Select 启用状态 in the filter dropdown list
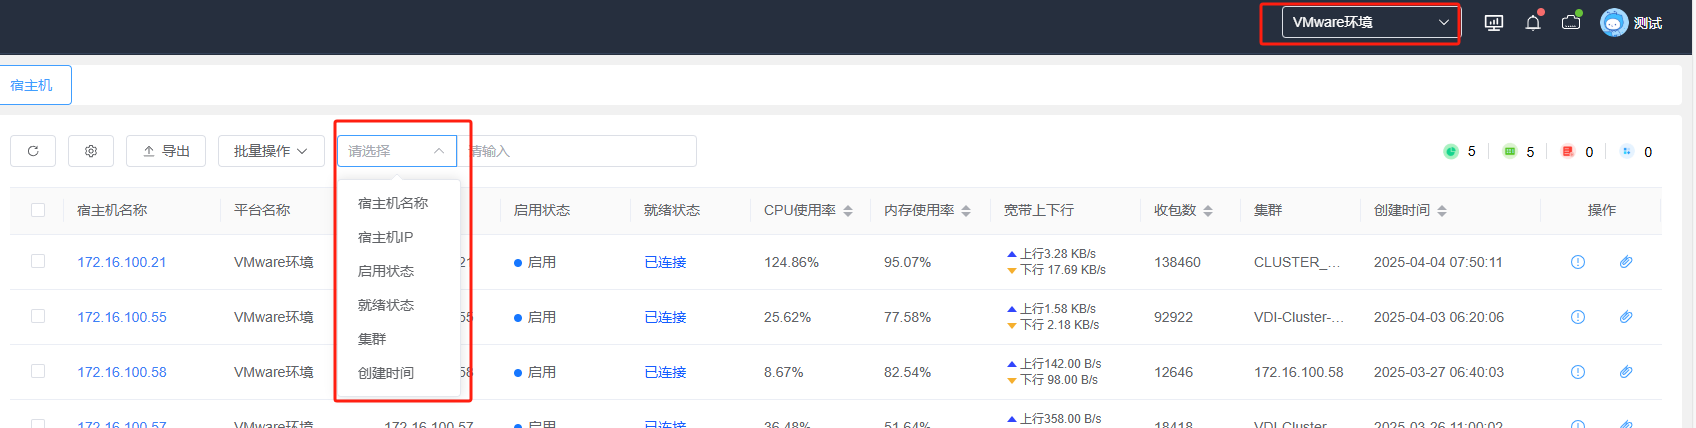Screen dimensions: 1696x428 [x=386, y=271]
